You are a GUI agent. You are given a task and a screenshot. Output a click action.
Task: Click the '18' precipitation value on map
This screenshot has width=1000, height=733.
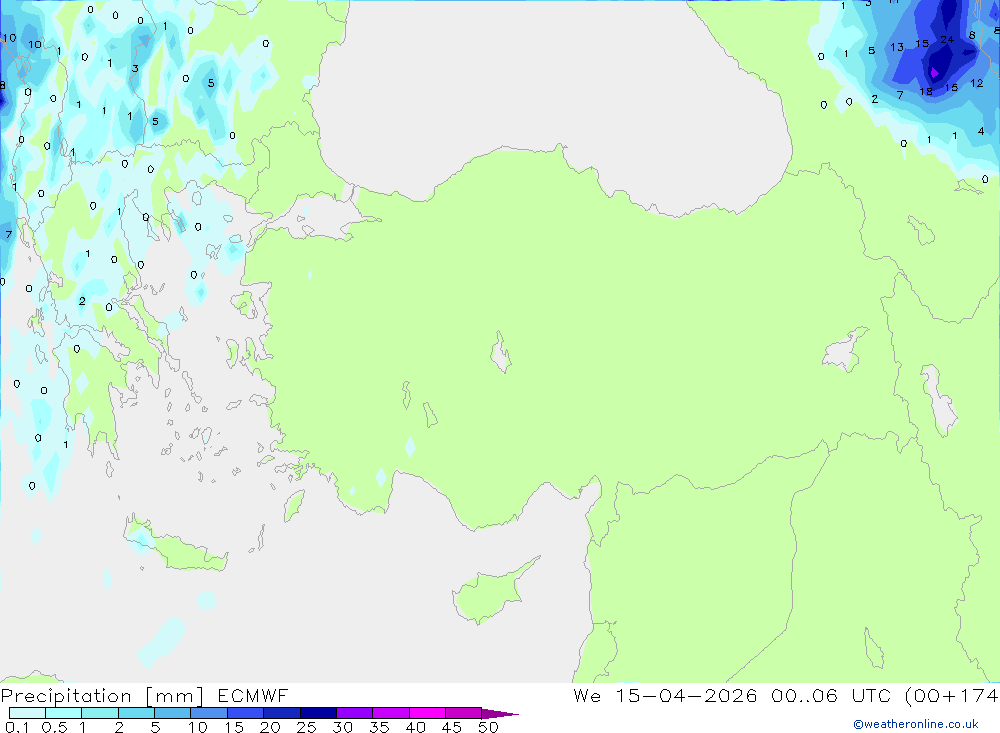(926, 92)
